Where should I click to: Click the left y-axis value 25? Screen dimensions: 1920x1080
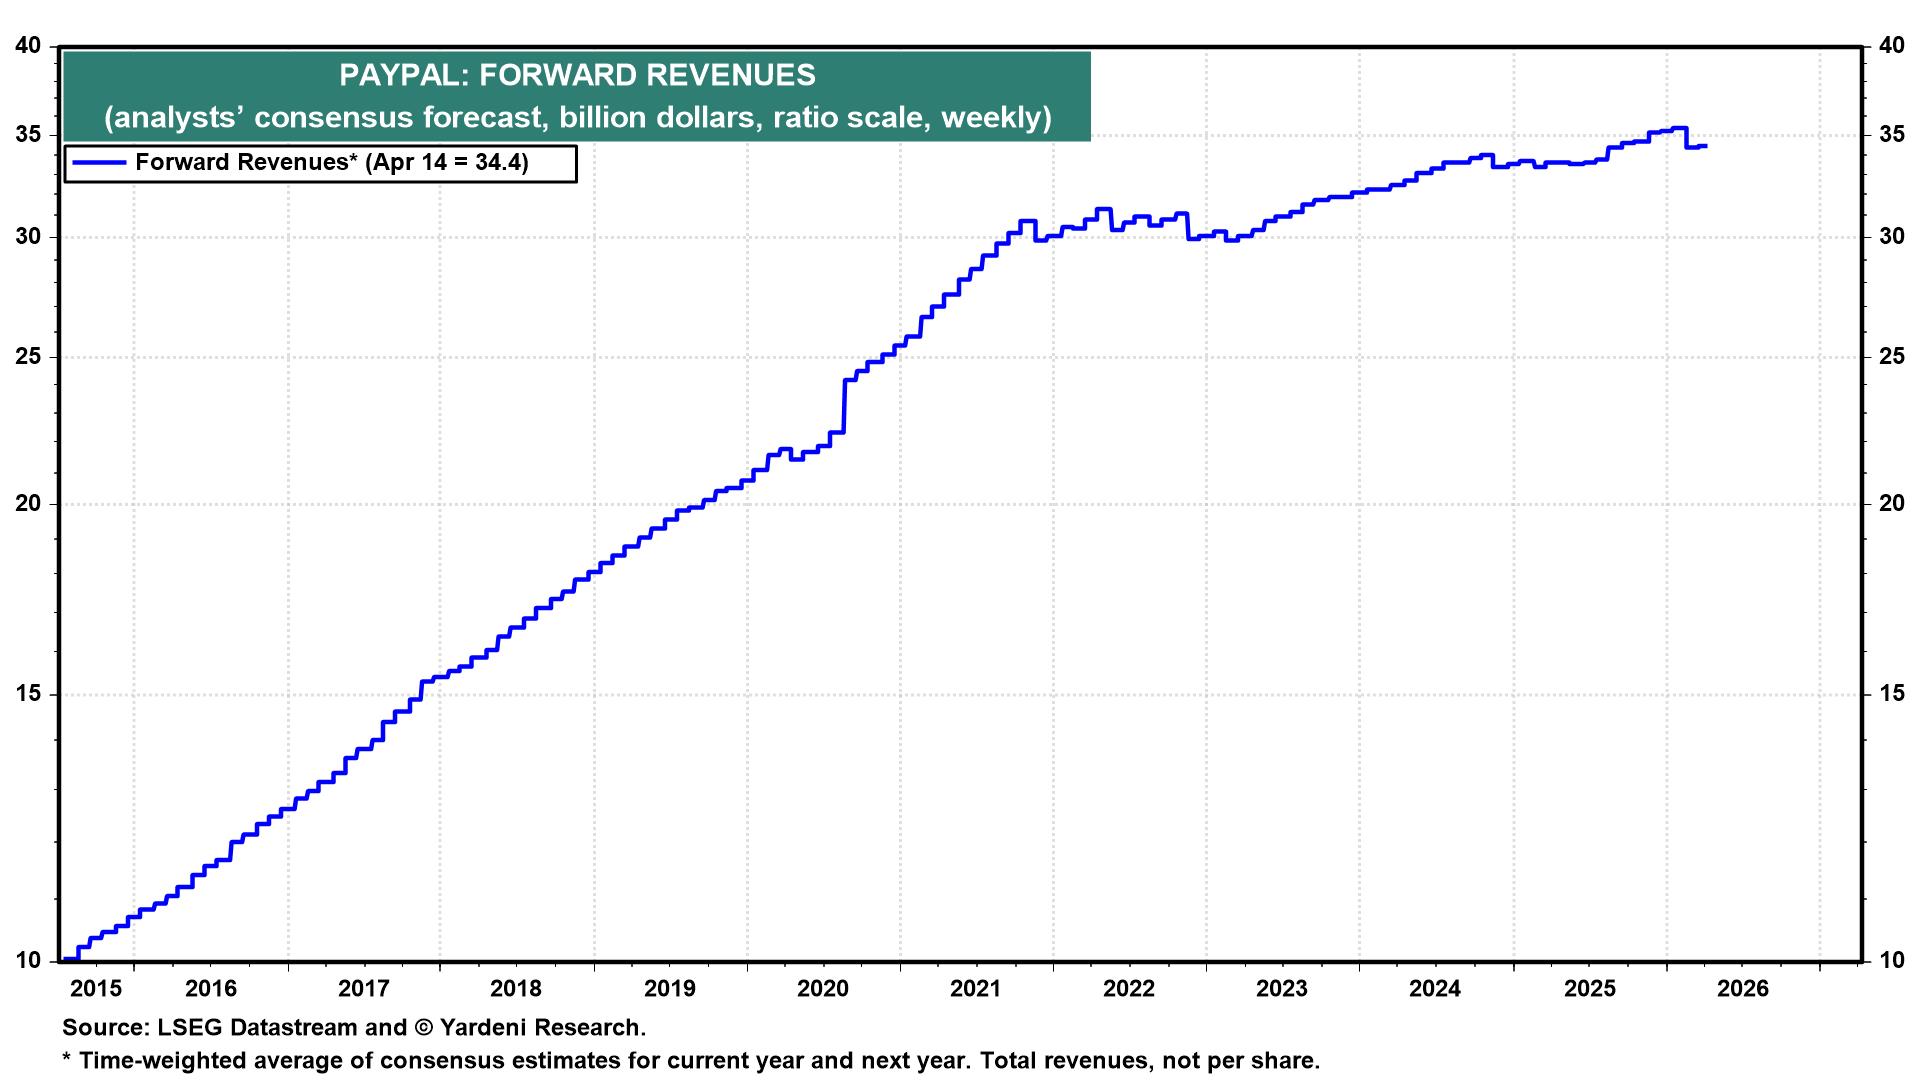click(x=29, y=357)
